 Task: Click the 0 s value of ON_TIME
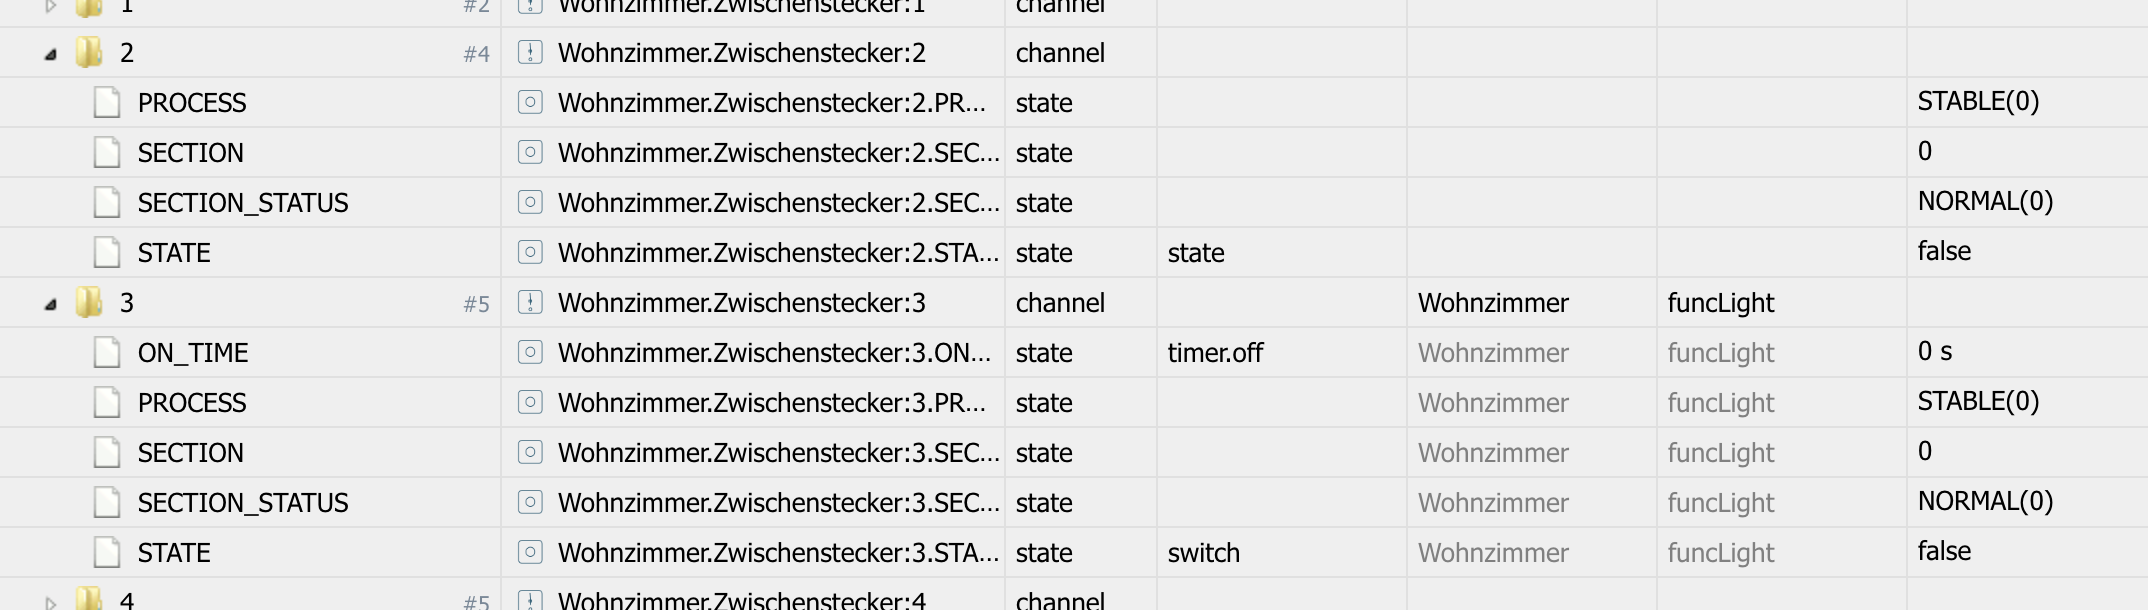click(1935, 351)
